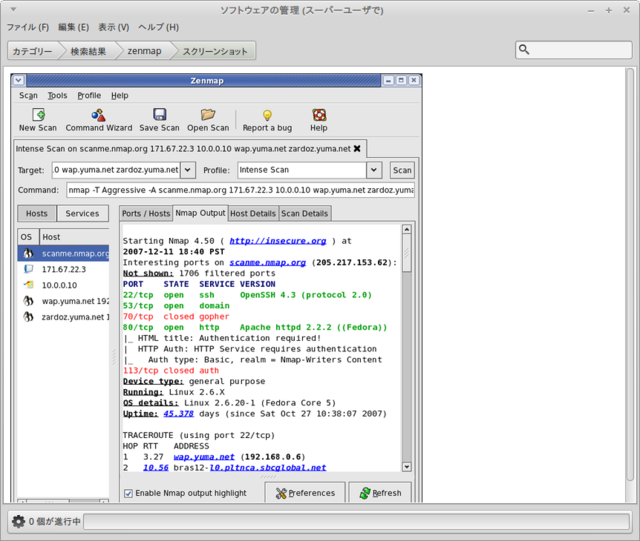Open the 編集 (E) menu
Image resolution: width=640 pixels, height=541 pixels.
73,27
